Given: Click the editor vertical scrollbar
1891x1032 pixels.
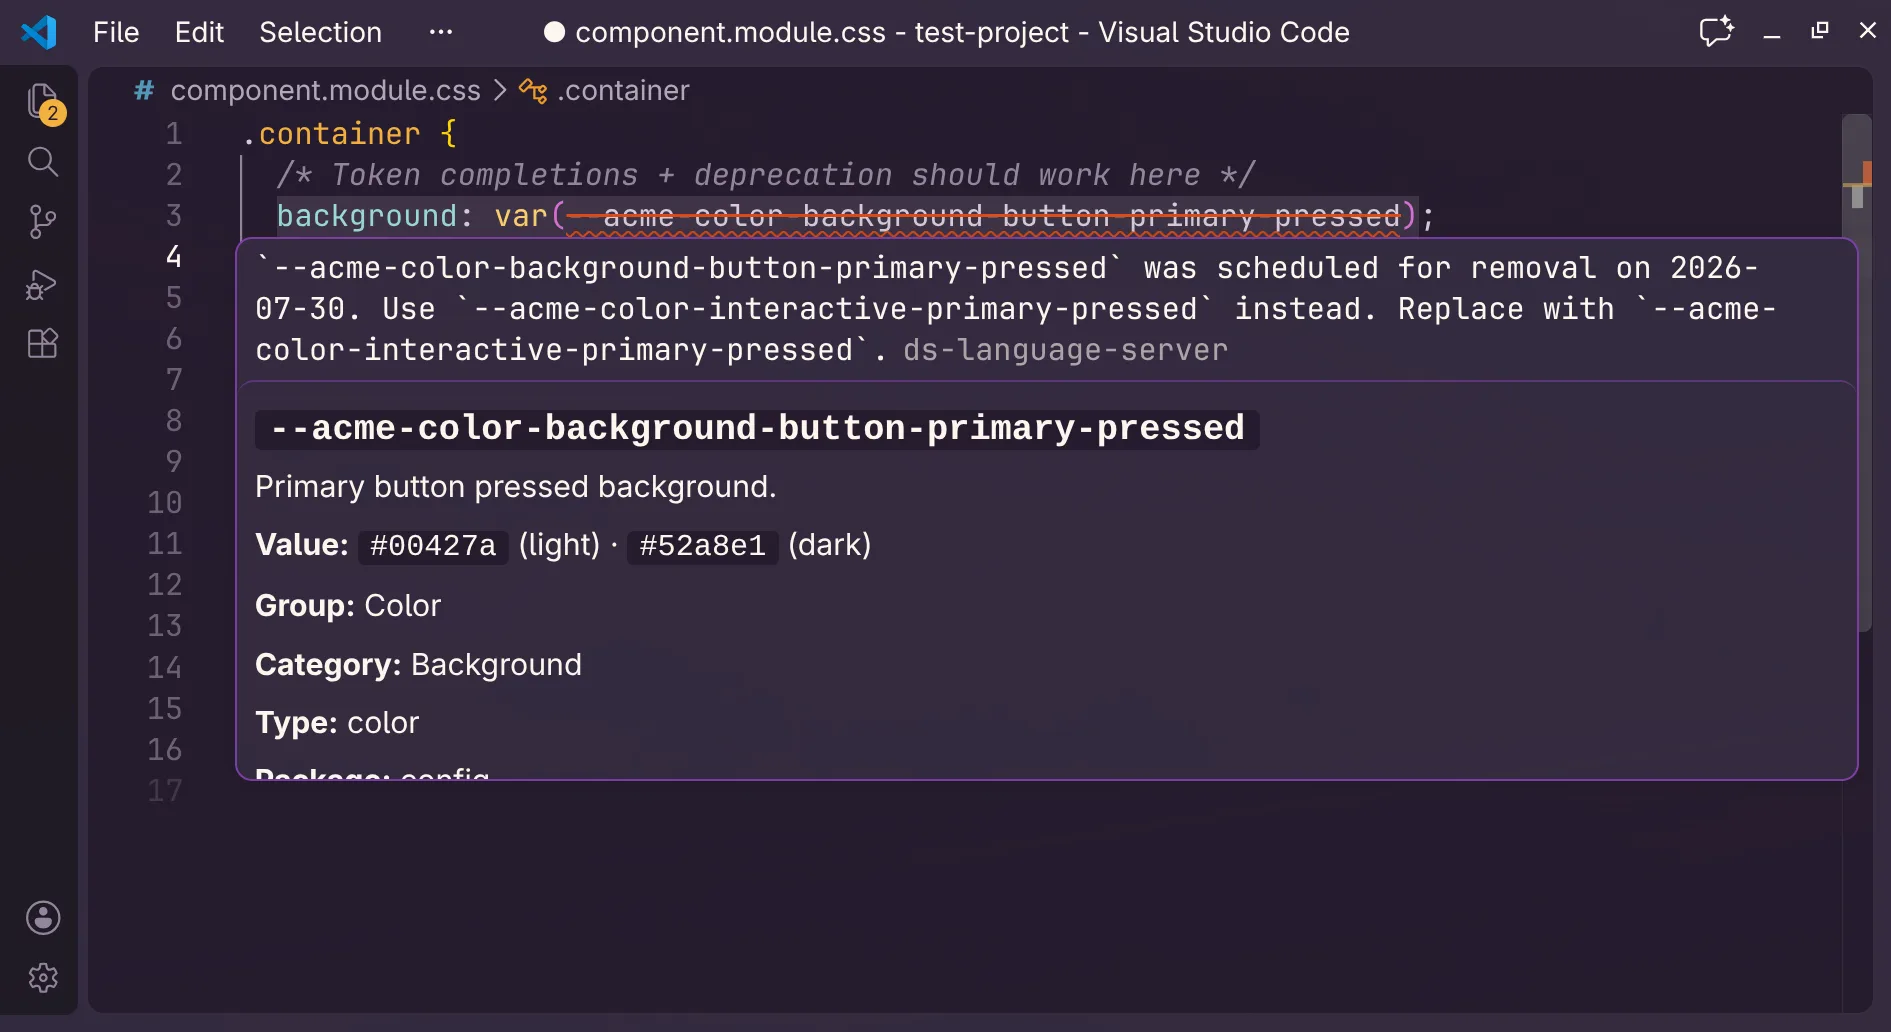Looking at the screenshot, I should click(1857, 372).
